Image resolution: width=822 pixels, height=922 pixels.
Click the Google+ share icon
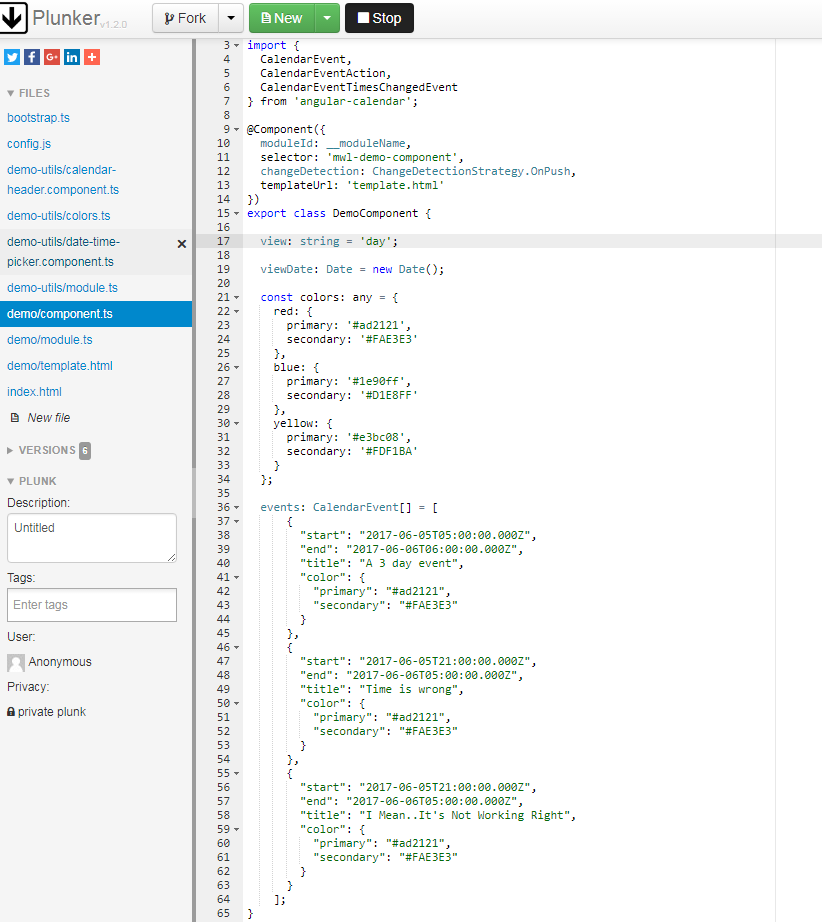51,57
